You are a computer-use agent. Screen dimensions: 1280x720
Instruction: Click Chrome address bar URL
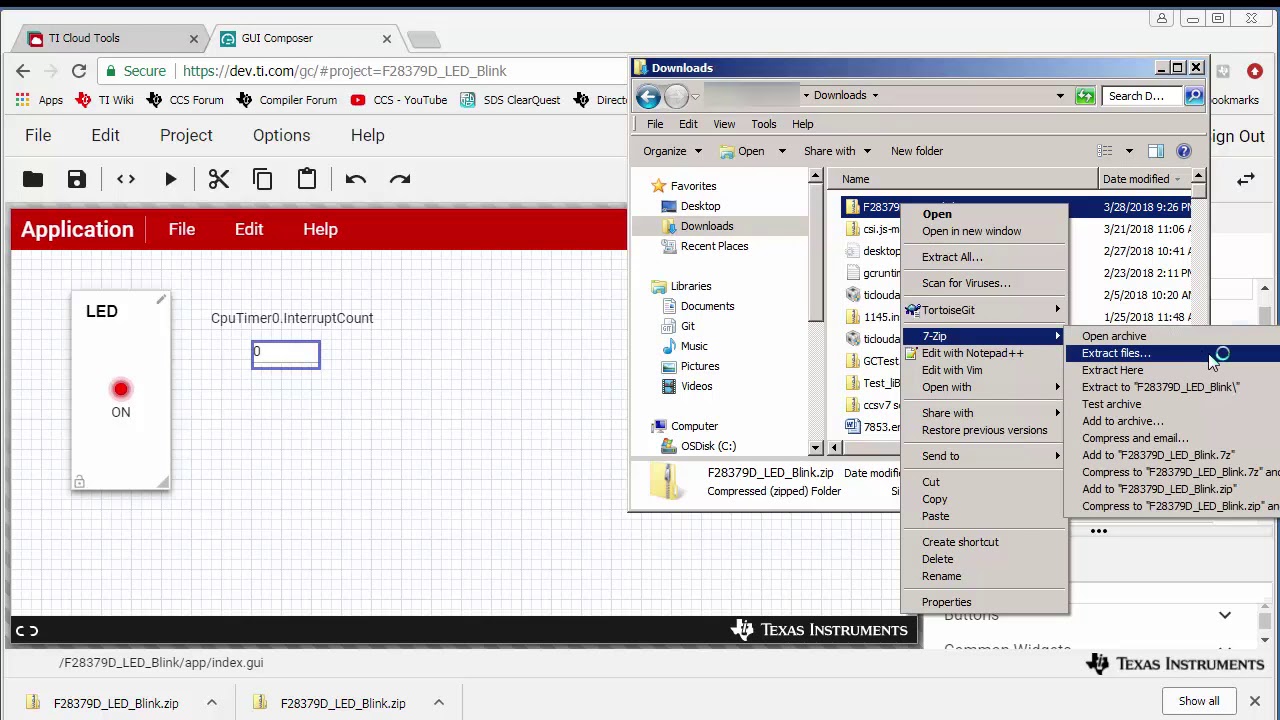[x=344, y=71]
